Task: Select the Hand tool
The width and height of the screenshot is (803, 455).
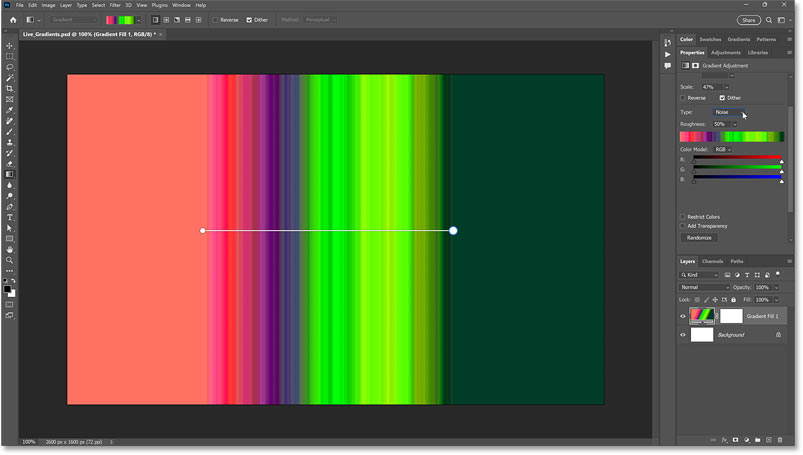Action: click(10, 249)
